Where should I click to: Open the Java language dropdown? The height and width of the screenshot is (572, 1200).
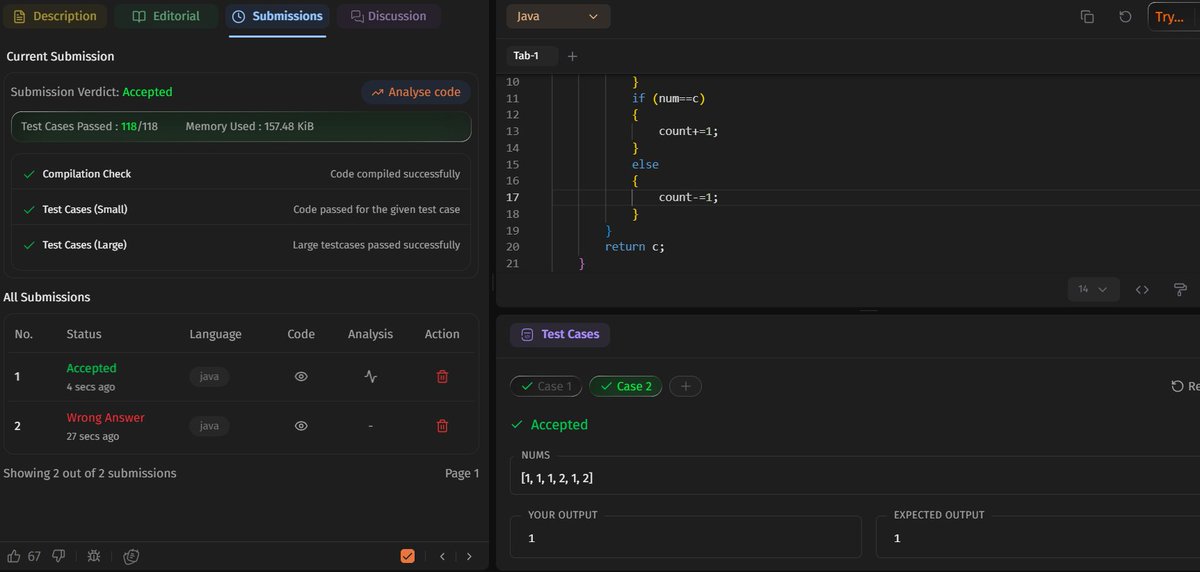[558, 16]
